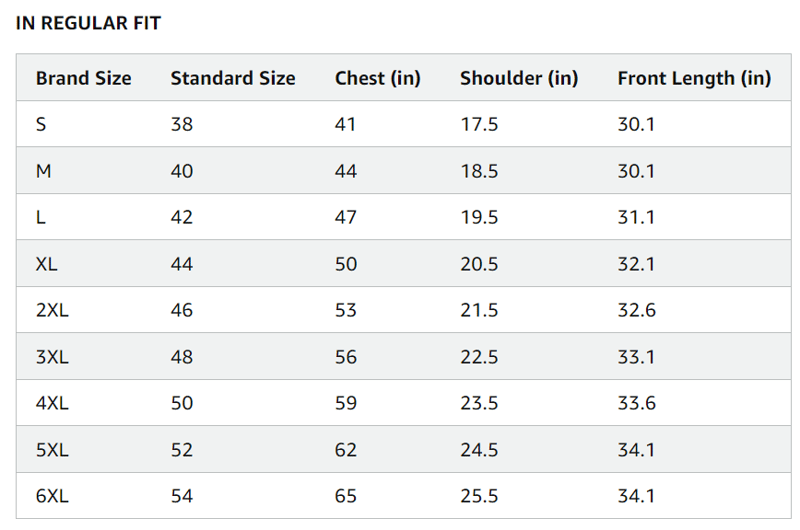
Task: Click the Standard Size column header
Action: pyautogui.click(x=233, y=78)
